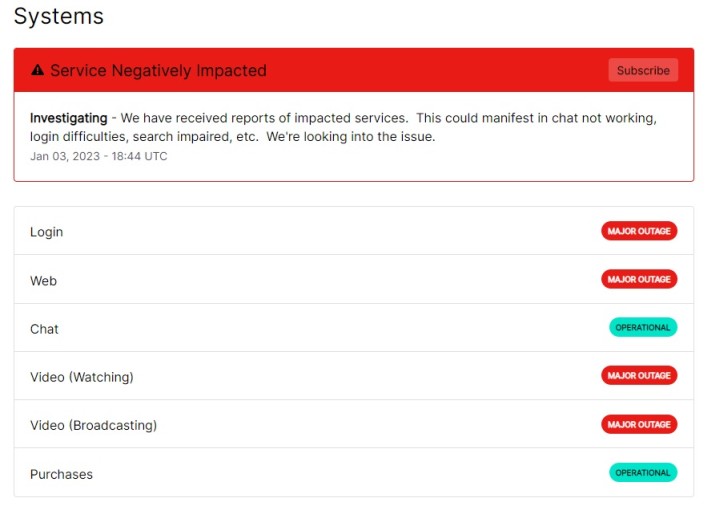The width and height of the screenshot is (720, 518).
Task: Click the Web major outage badge
Action: [639, 279]
